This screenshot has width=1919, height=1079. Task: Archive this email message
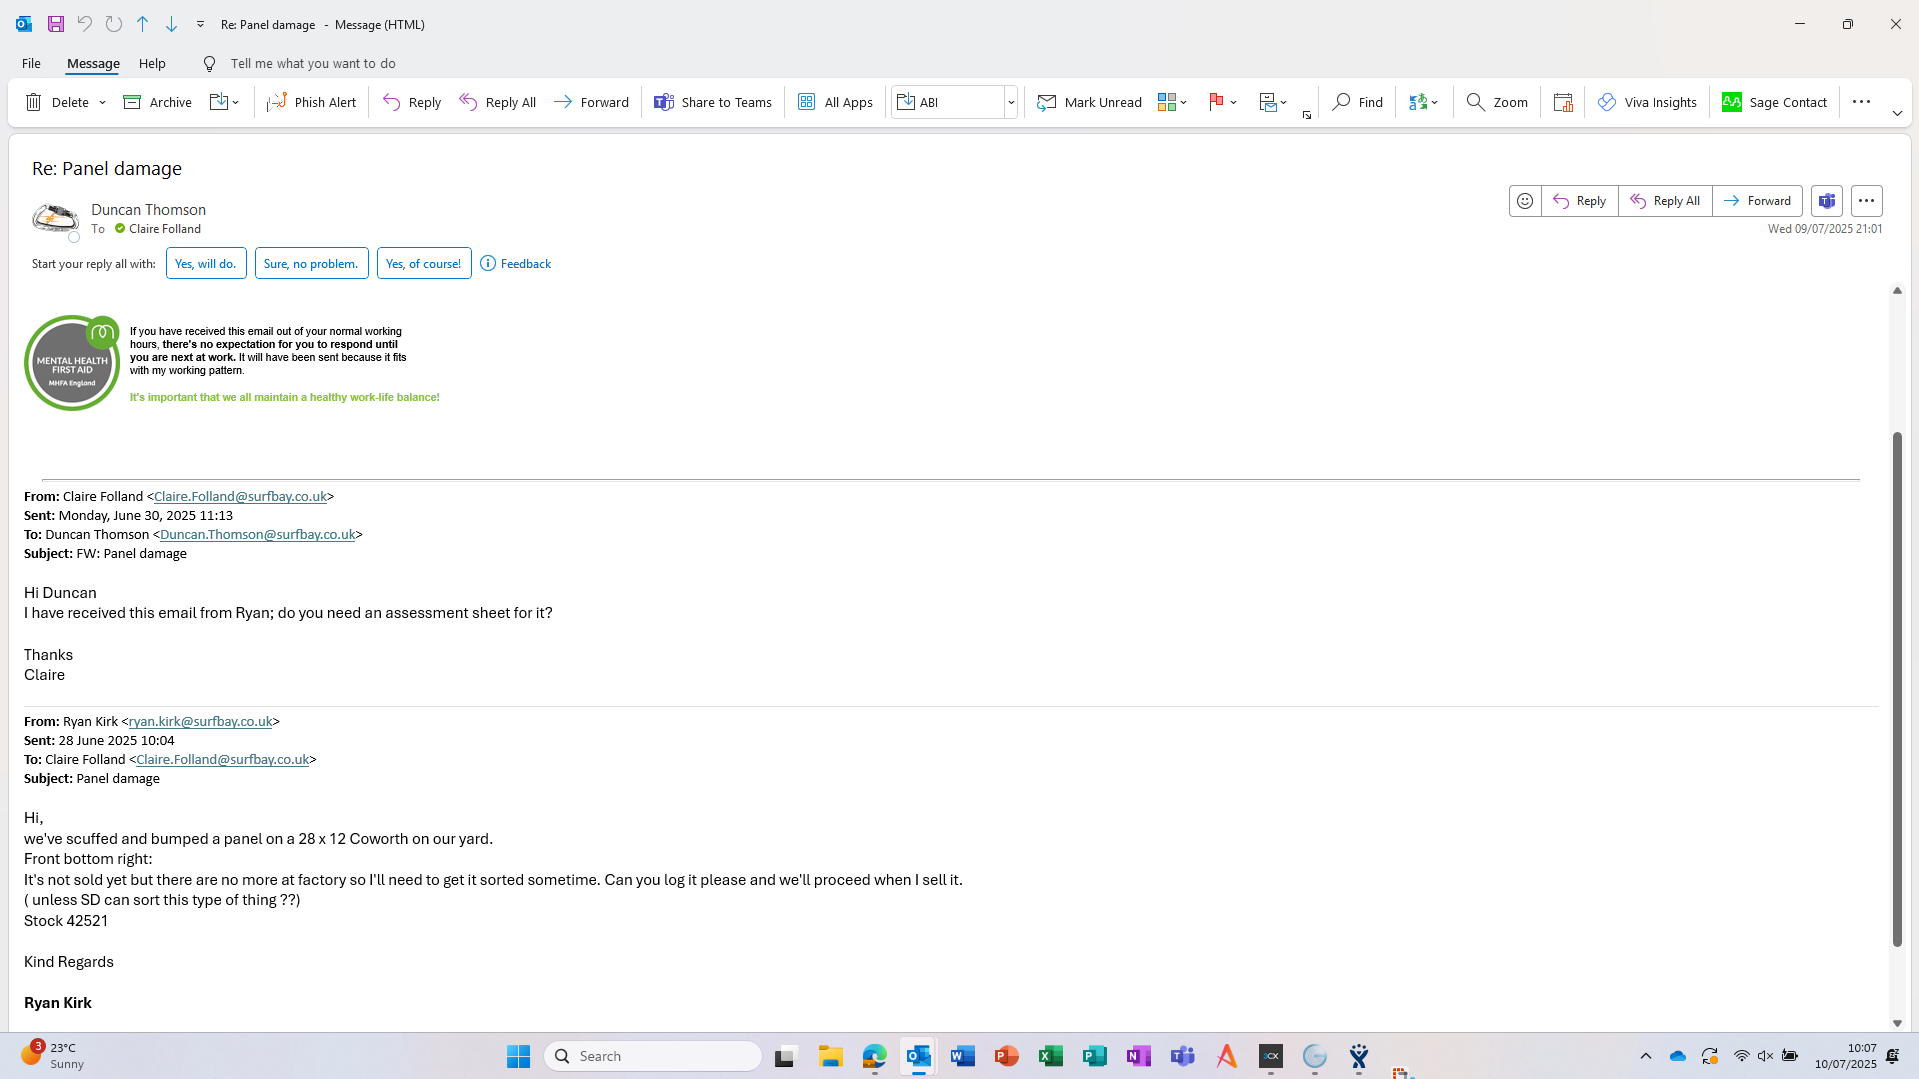click(x=157, y=102)
